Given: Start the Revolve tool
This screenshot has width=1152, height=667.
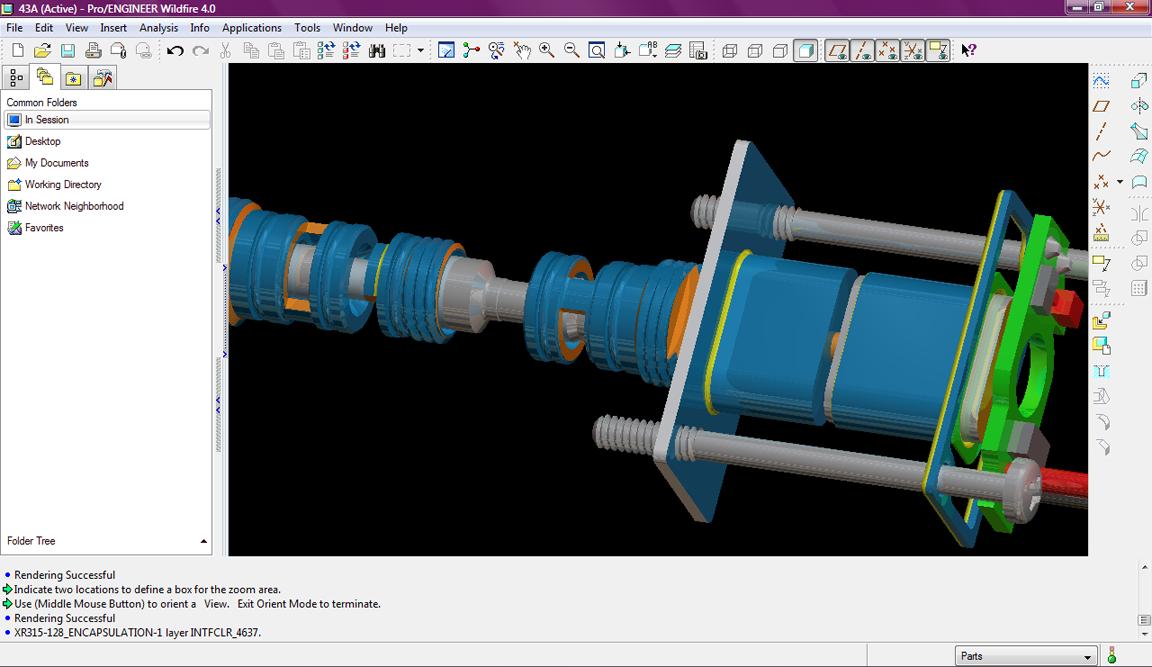Looking at the screenshot, I should click(1139, 107).
